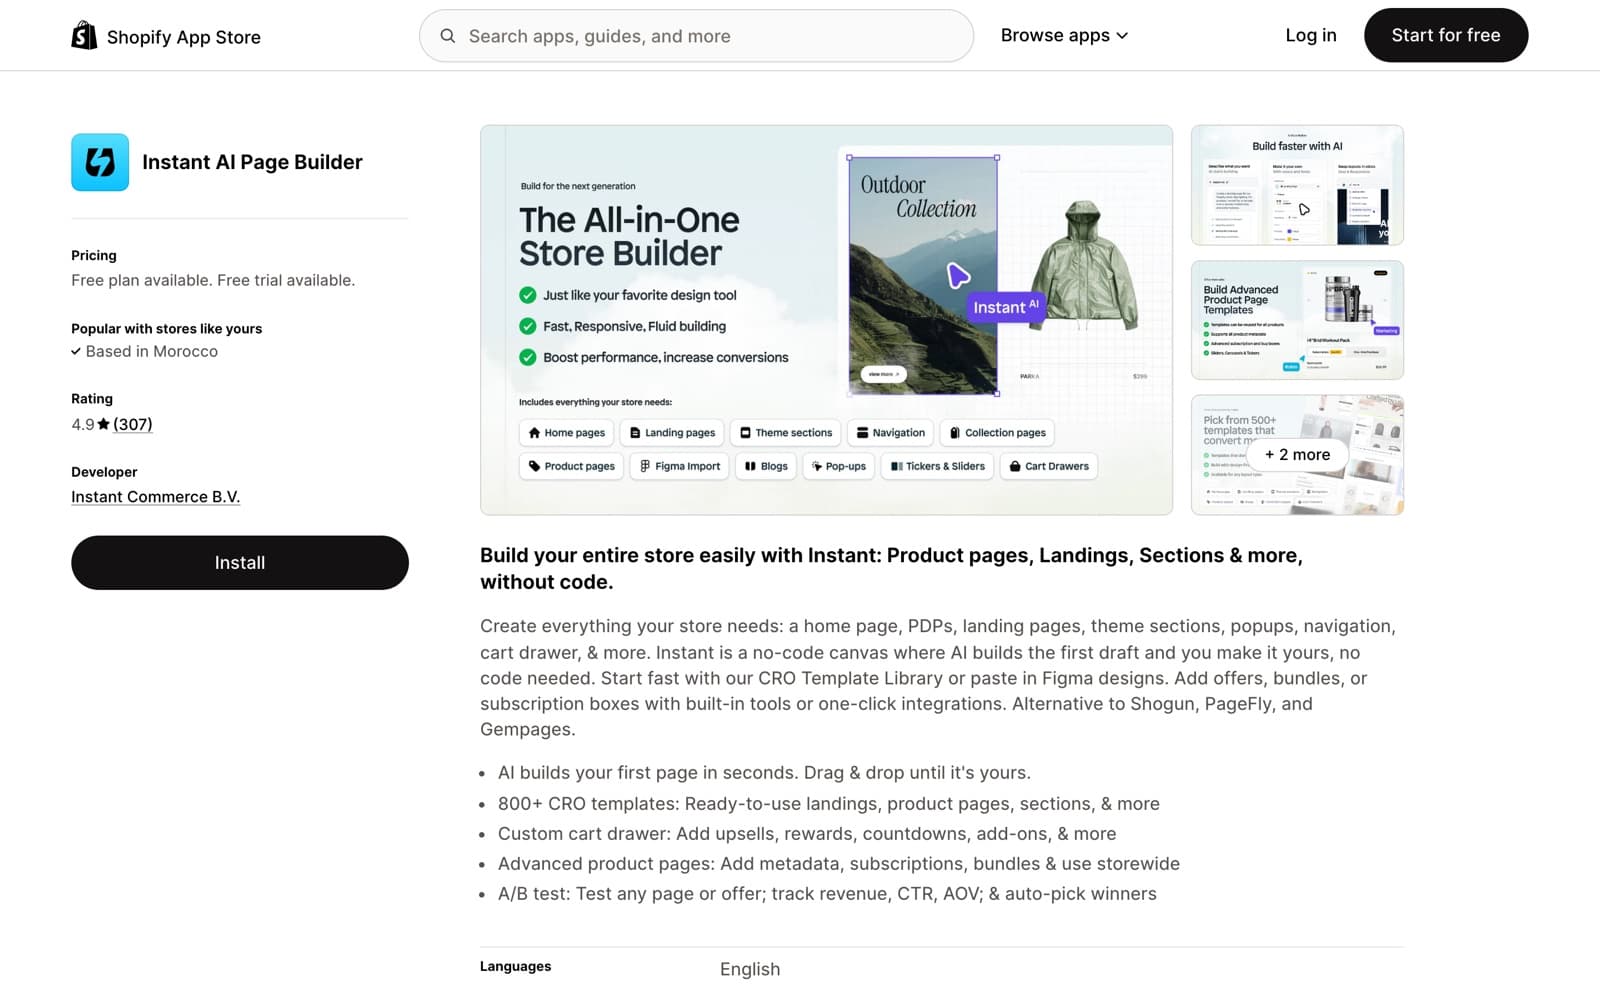Screen dimensions: 1600x1000
Task: Click the Shopify App Store title
Action: [x=184, y=37]
